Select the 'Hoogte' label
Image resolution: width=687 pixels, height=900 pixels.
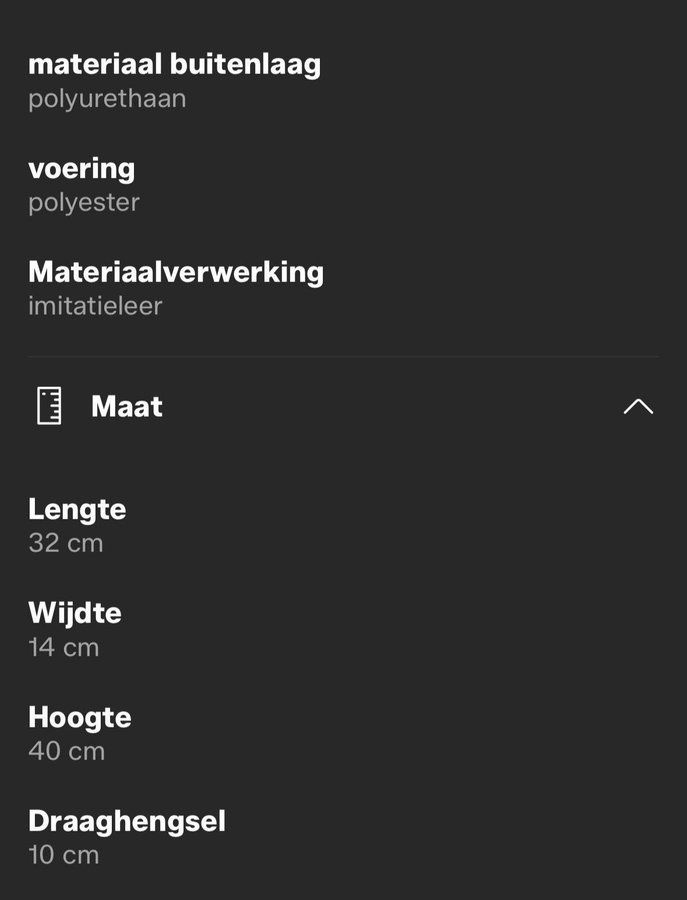(x=80, y=717)
